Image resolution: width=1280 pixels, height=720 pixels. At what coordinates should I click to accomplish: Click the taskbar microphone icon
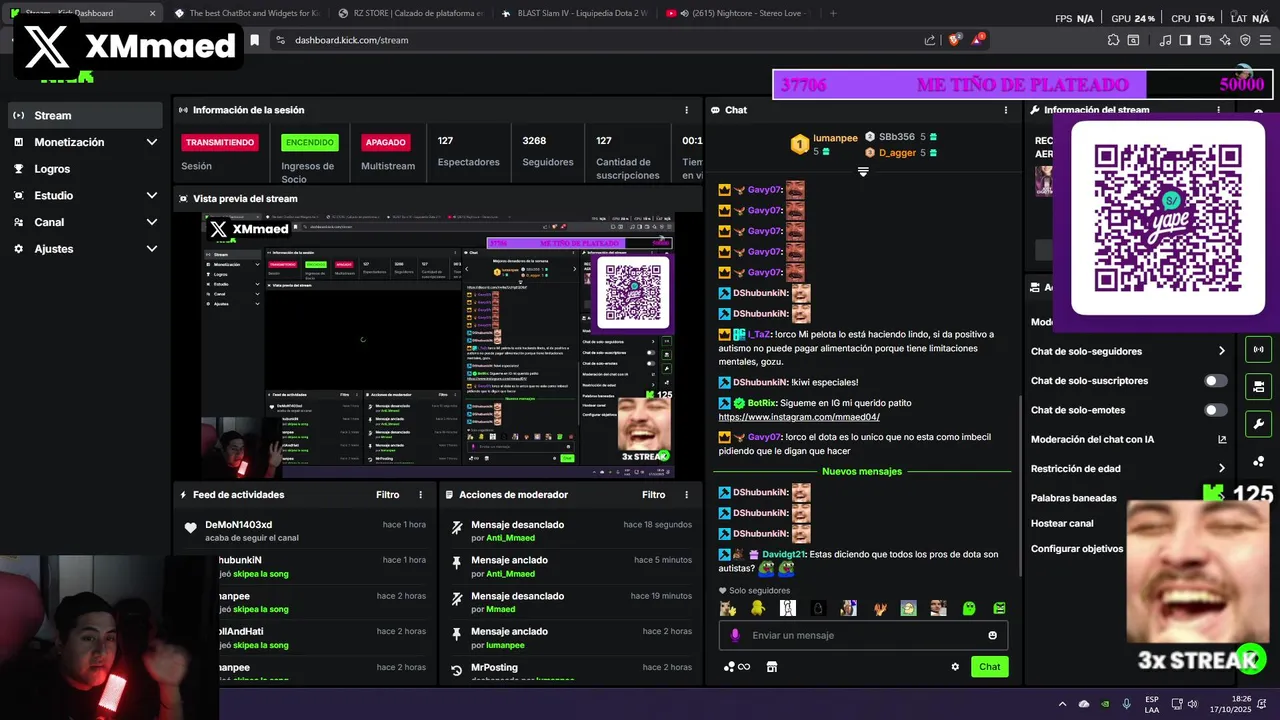click(1127, 704)
